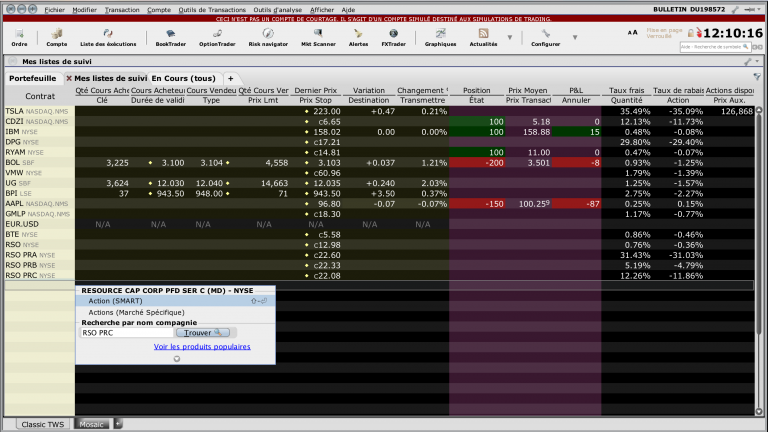This screenshot has width=768, height=432.
Task: Click the padlock layout lock icon
Action: (691, 33)
